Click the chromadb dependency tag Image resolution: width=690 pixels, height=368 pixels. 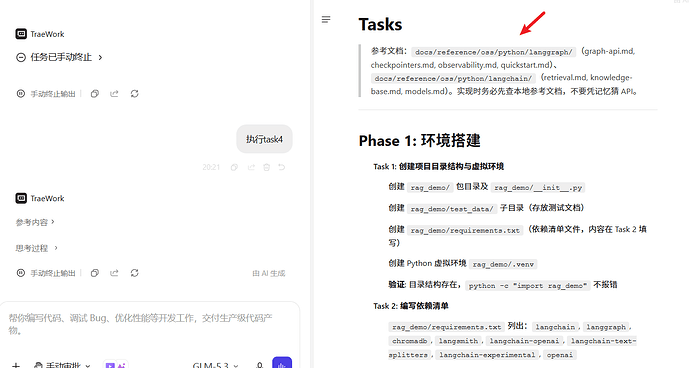pyautogui.click(x=409, y=341)
